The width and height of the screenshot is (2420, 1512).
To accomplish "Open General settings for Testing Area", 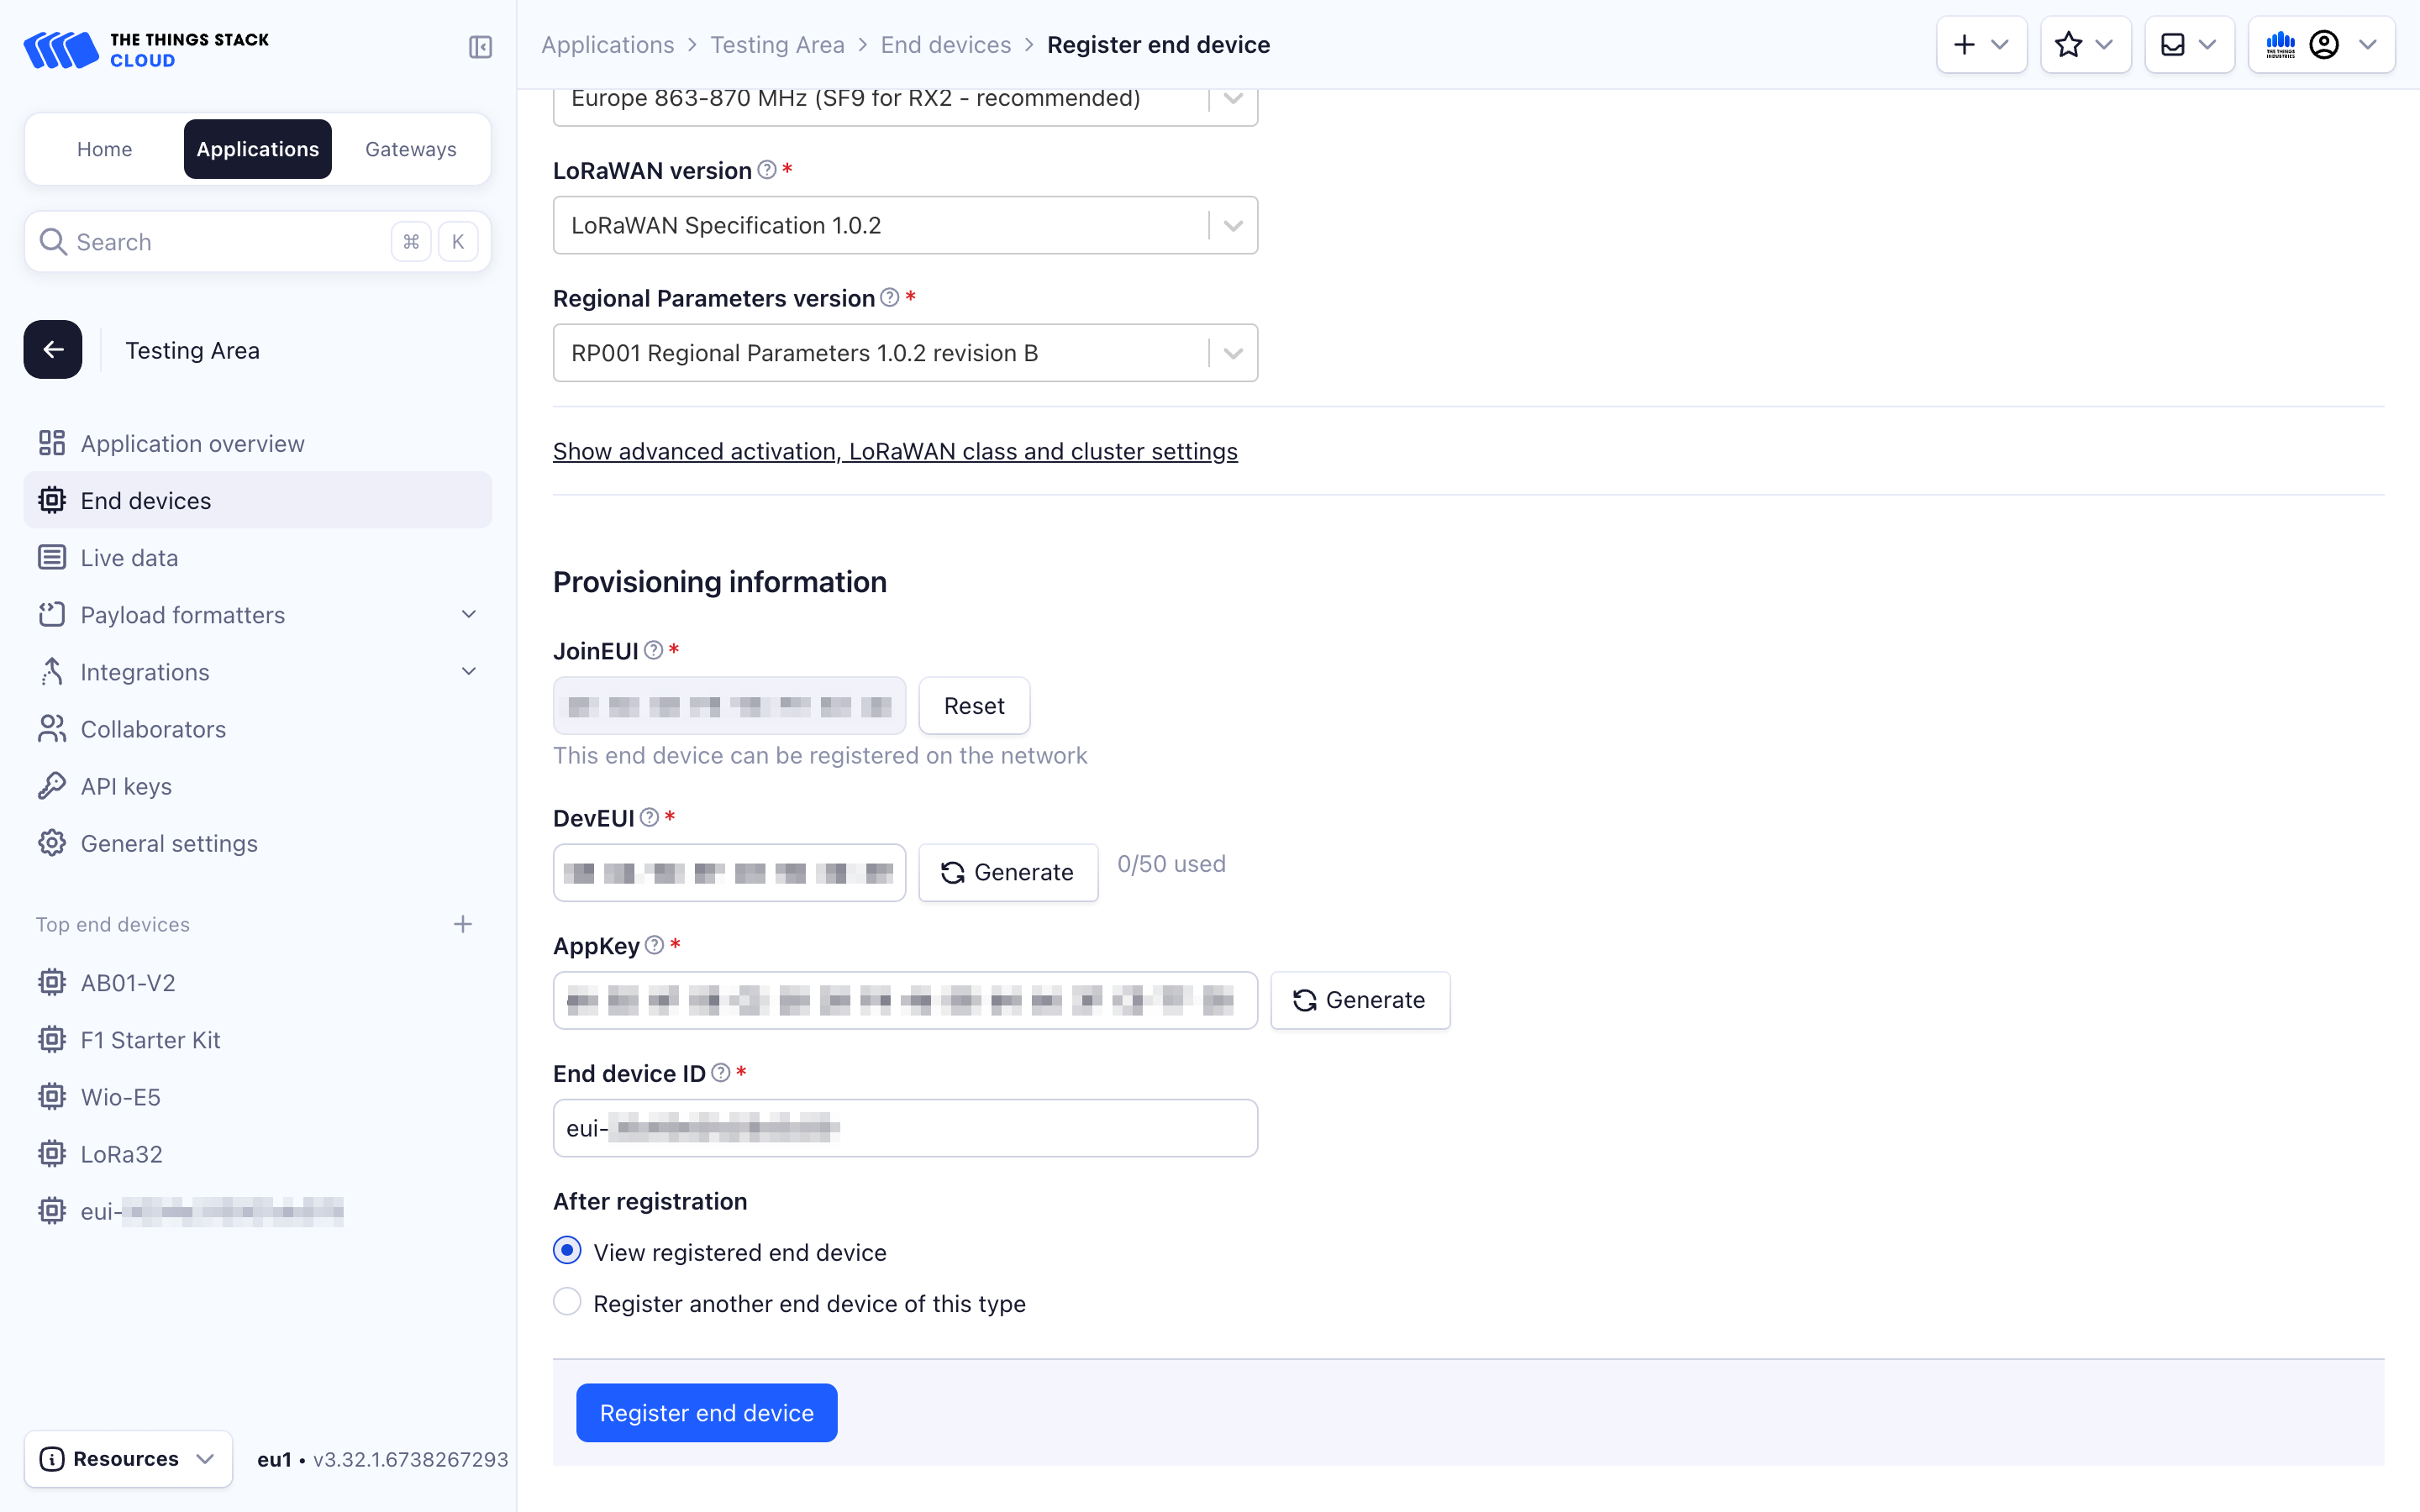I will tap(169, 843).
